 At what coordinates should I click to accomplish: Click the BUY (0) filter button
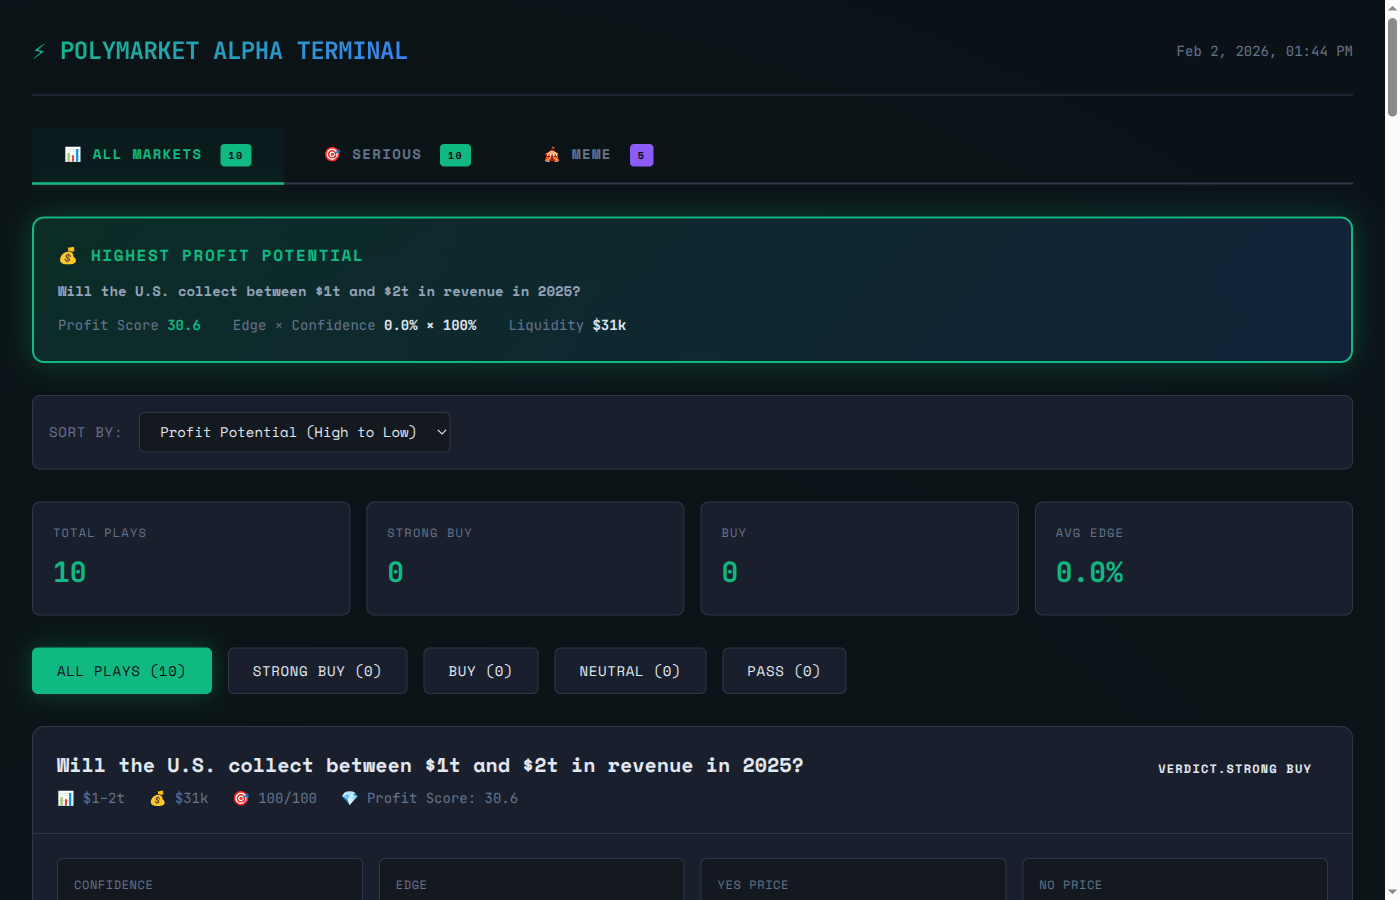480,670
